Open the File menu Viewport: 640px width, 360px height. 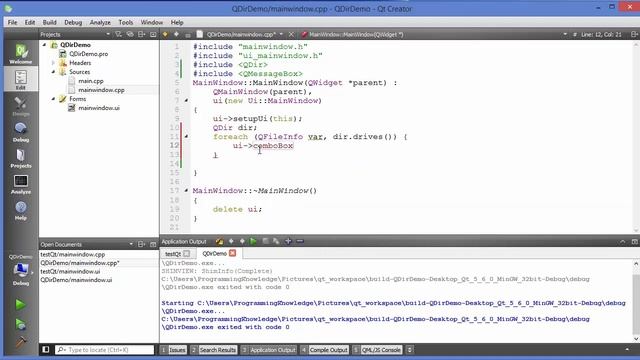(12, 22)
